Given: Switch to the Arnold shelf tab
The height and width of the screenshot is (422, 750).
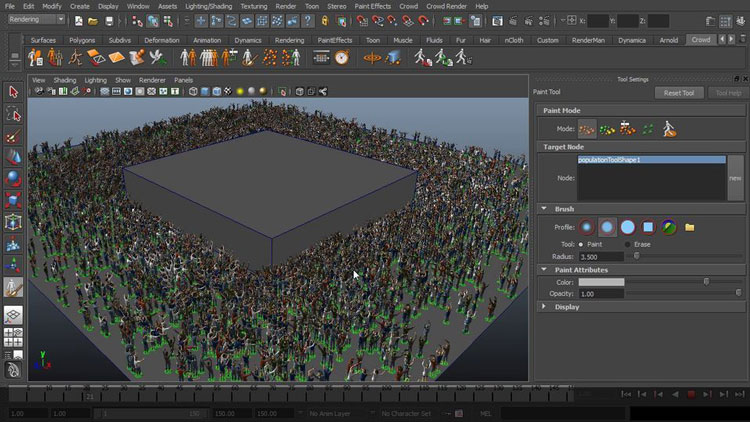Looking at the screenshot, I should pyautogui.click(x=668, y=40).
